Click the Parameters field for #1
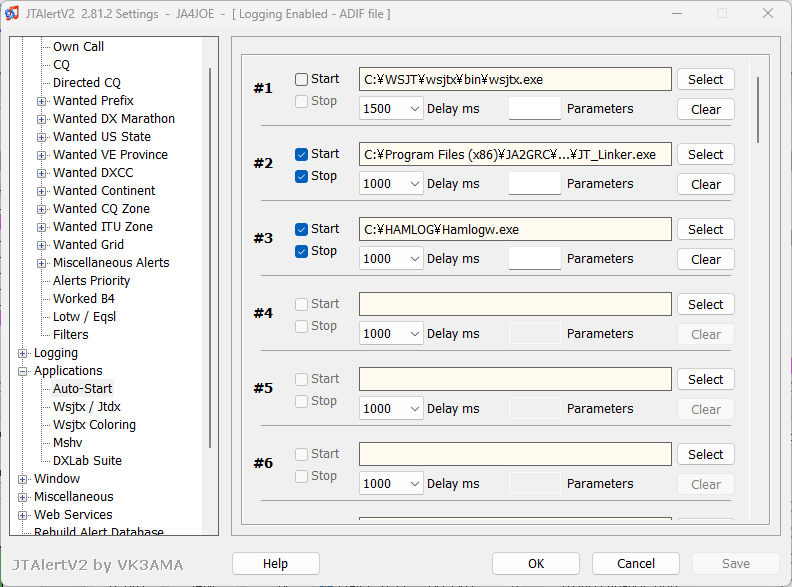Image resolution: width=792 pixels, height=587 pixels. pos(534,109)
